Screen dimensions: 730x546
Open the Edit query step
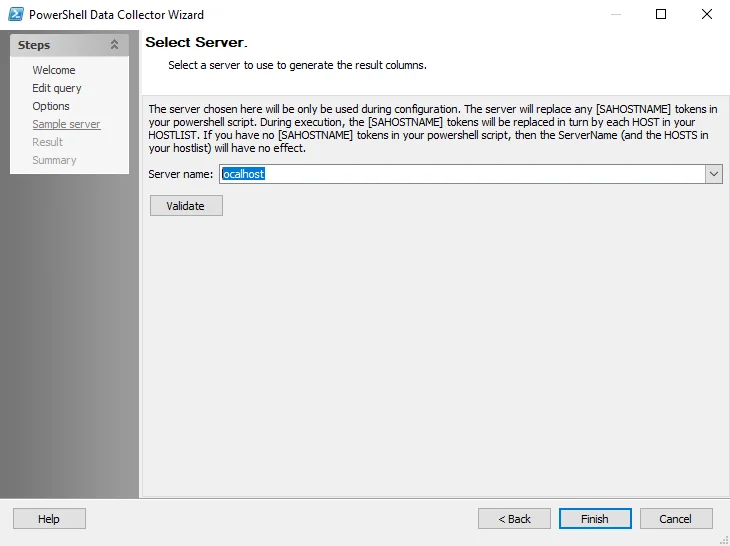coord(57,88)
